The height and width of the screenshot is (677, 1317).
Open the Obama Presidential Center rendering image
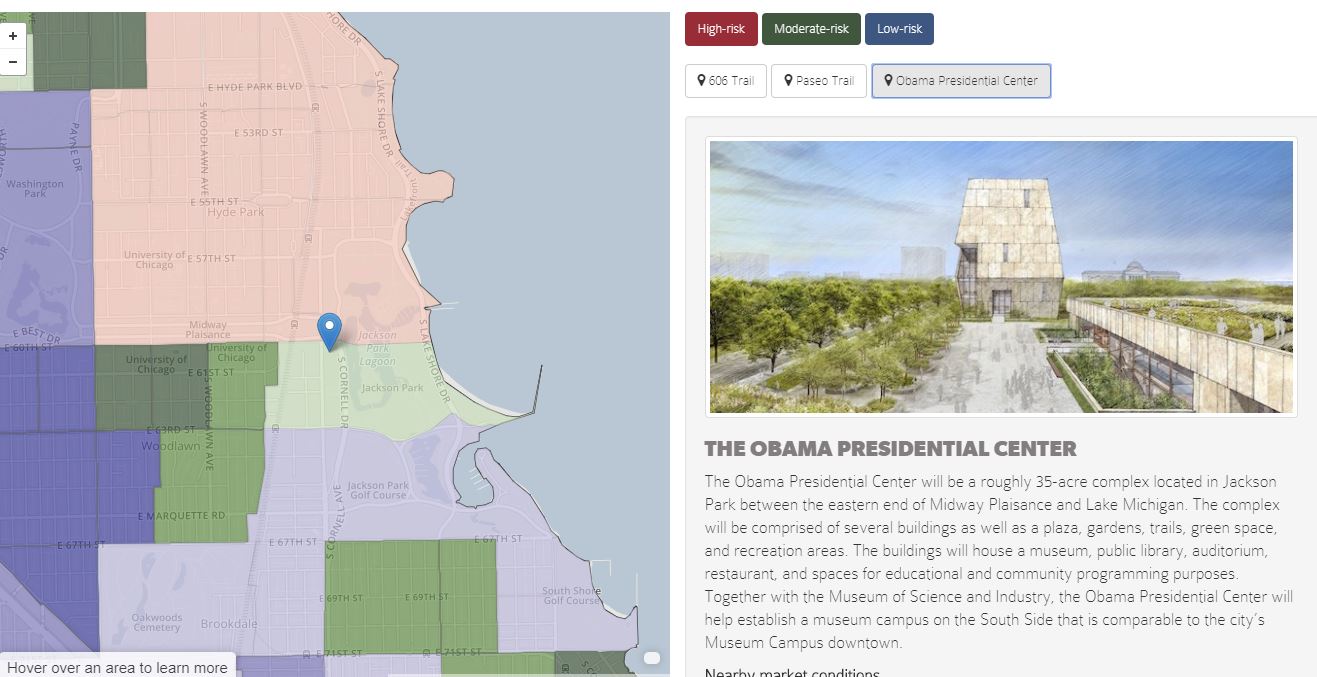(x=1000, y=276)
